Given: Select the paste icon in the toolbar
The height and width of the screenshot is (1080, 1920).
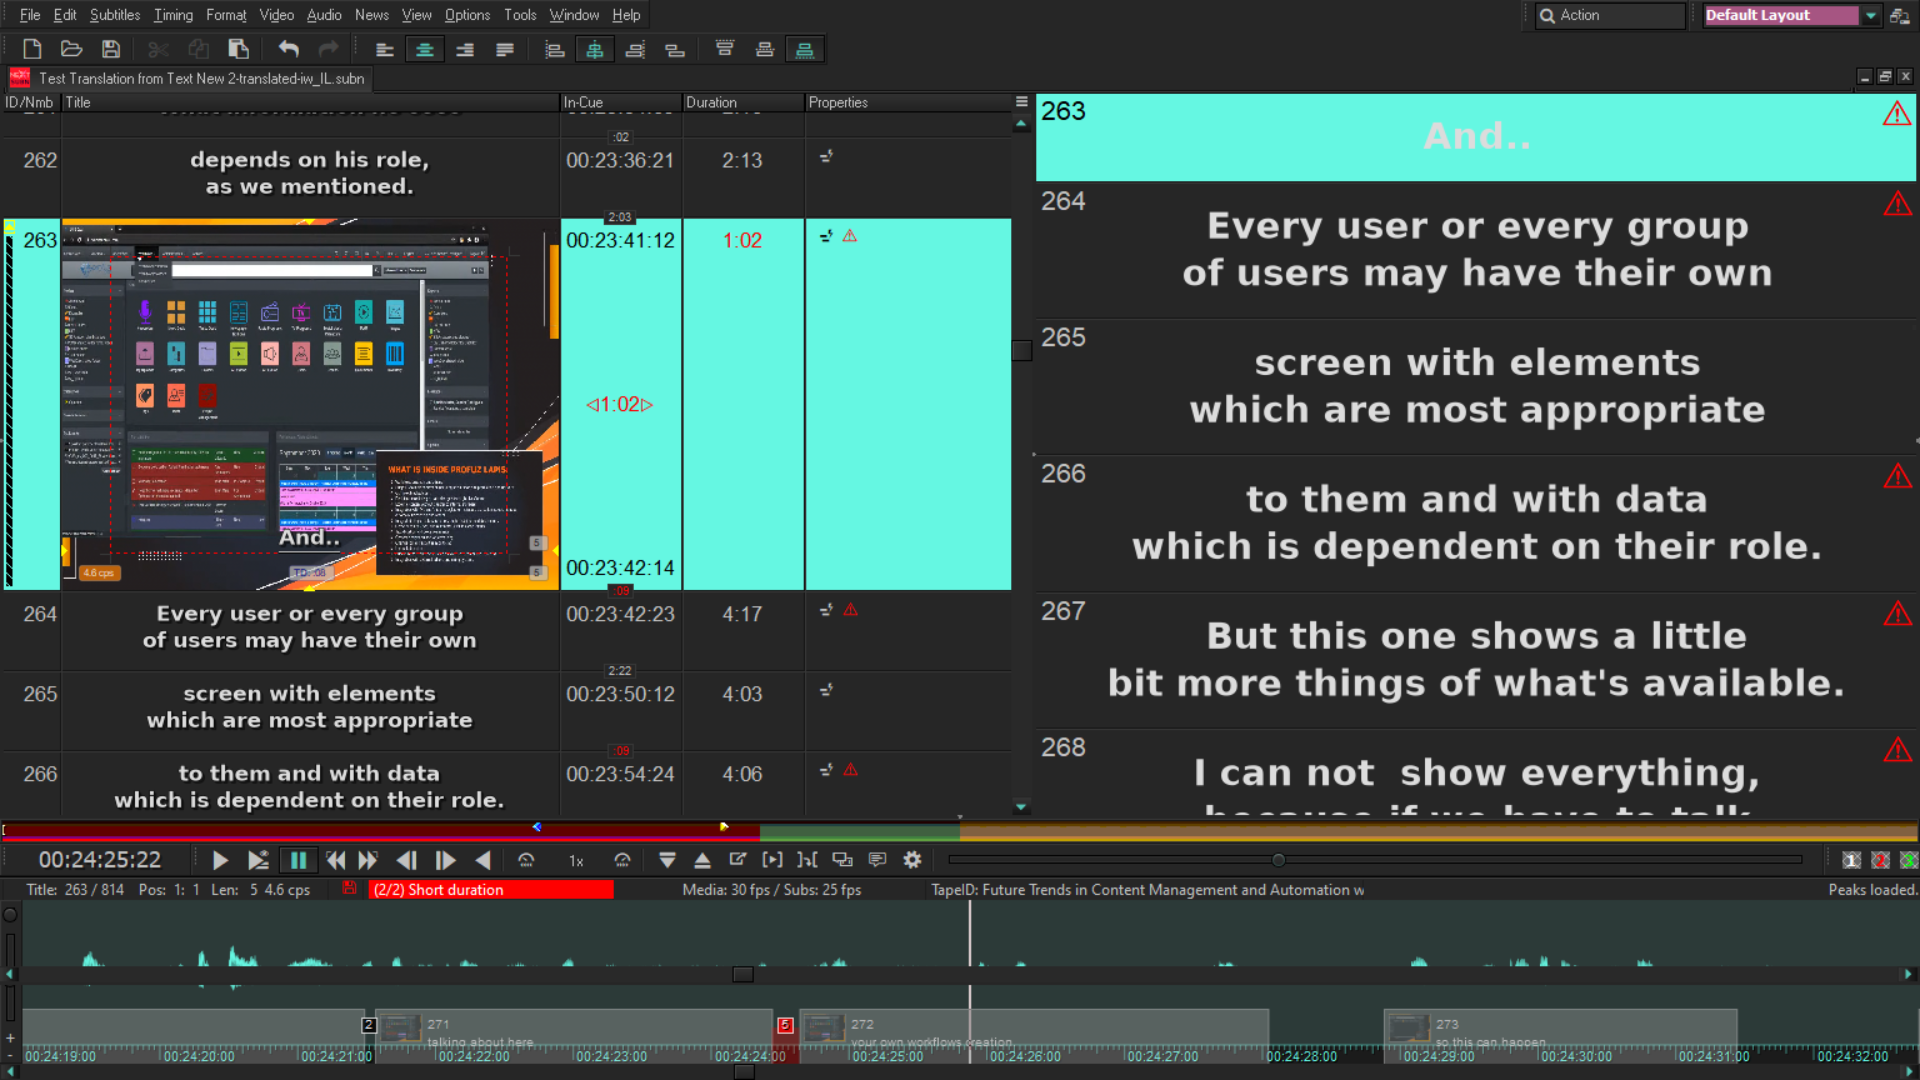Looking at the screenshot, I should click(238, 48).
